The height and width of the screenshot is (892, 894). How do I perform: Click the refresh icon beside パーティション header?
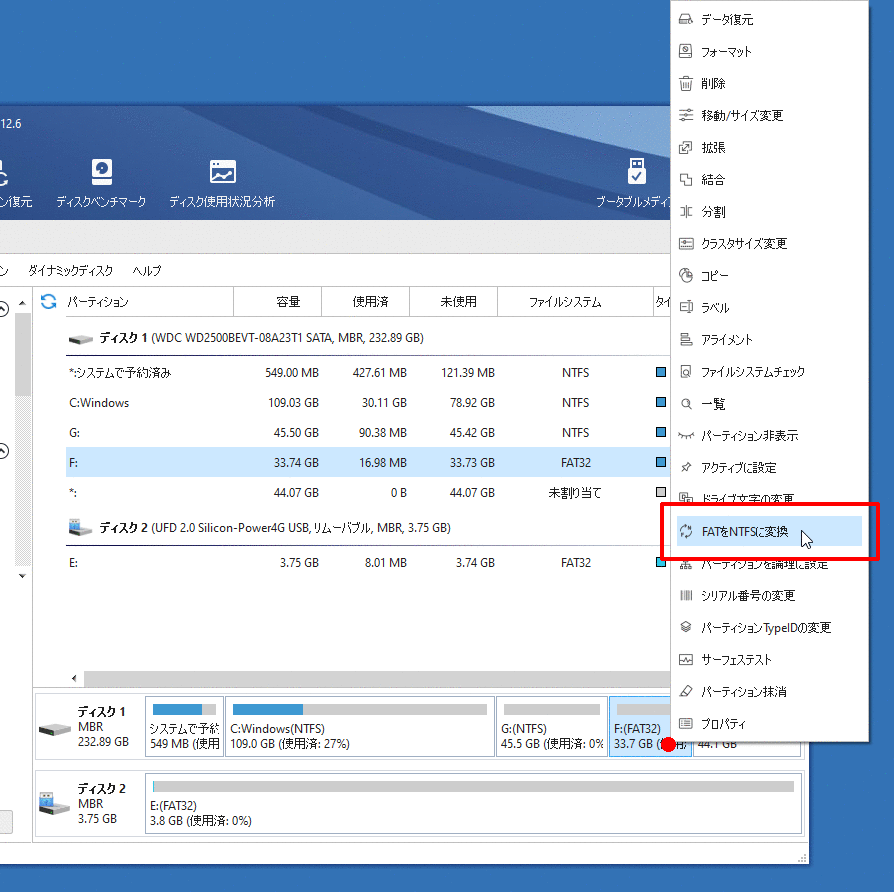click(x=47, y=301)
